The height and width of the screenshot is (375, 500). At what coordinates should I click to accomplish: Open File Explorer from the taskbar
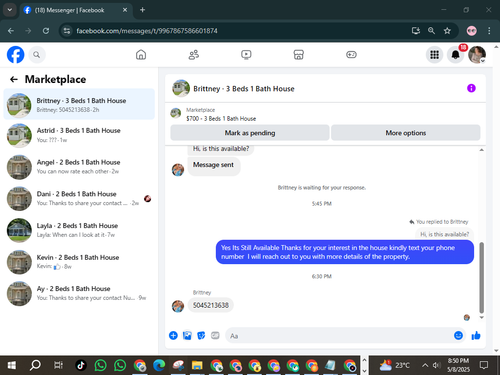coord(197,365)
